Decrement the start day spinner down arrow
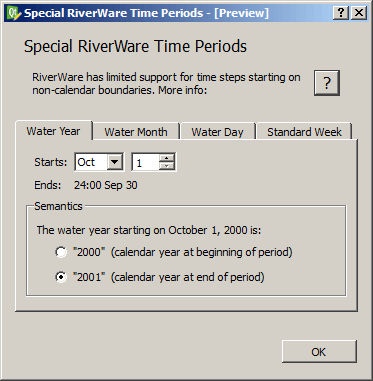The image size is (373, 381). 167,166
